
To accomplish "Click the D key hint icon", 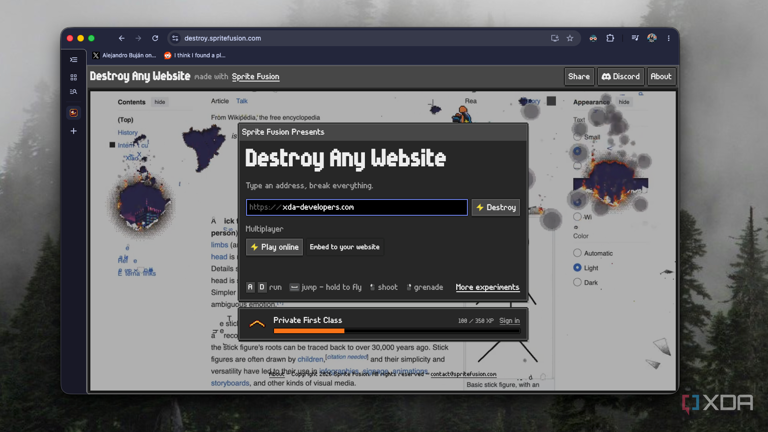I will pyautogui.click(x=262, y=287).
